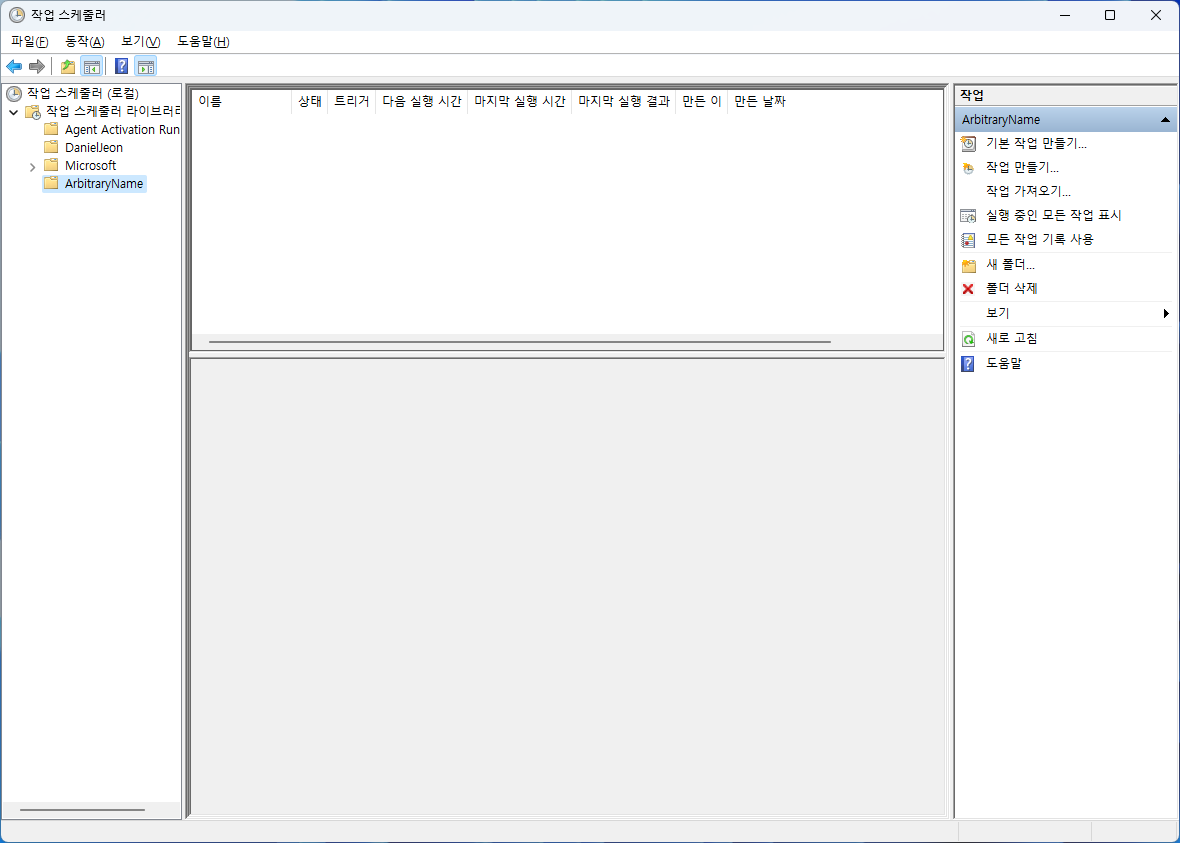Click 보기 action entry
Image resolution: width=1180 pixels, height=843 pixels.
tap(997, 313)
